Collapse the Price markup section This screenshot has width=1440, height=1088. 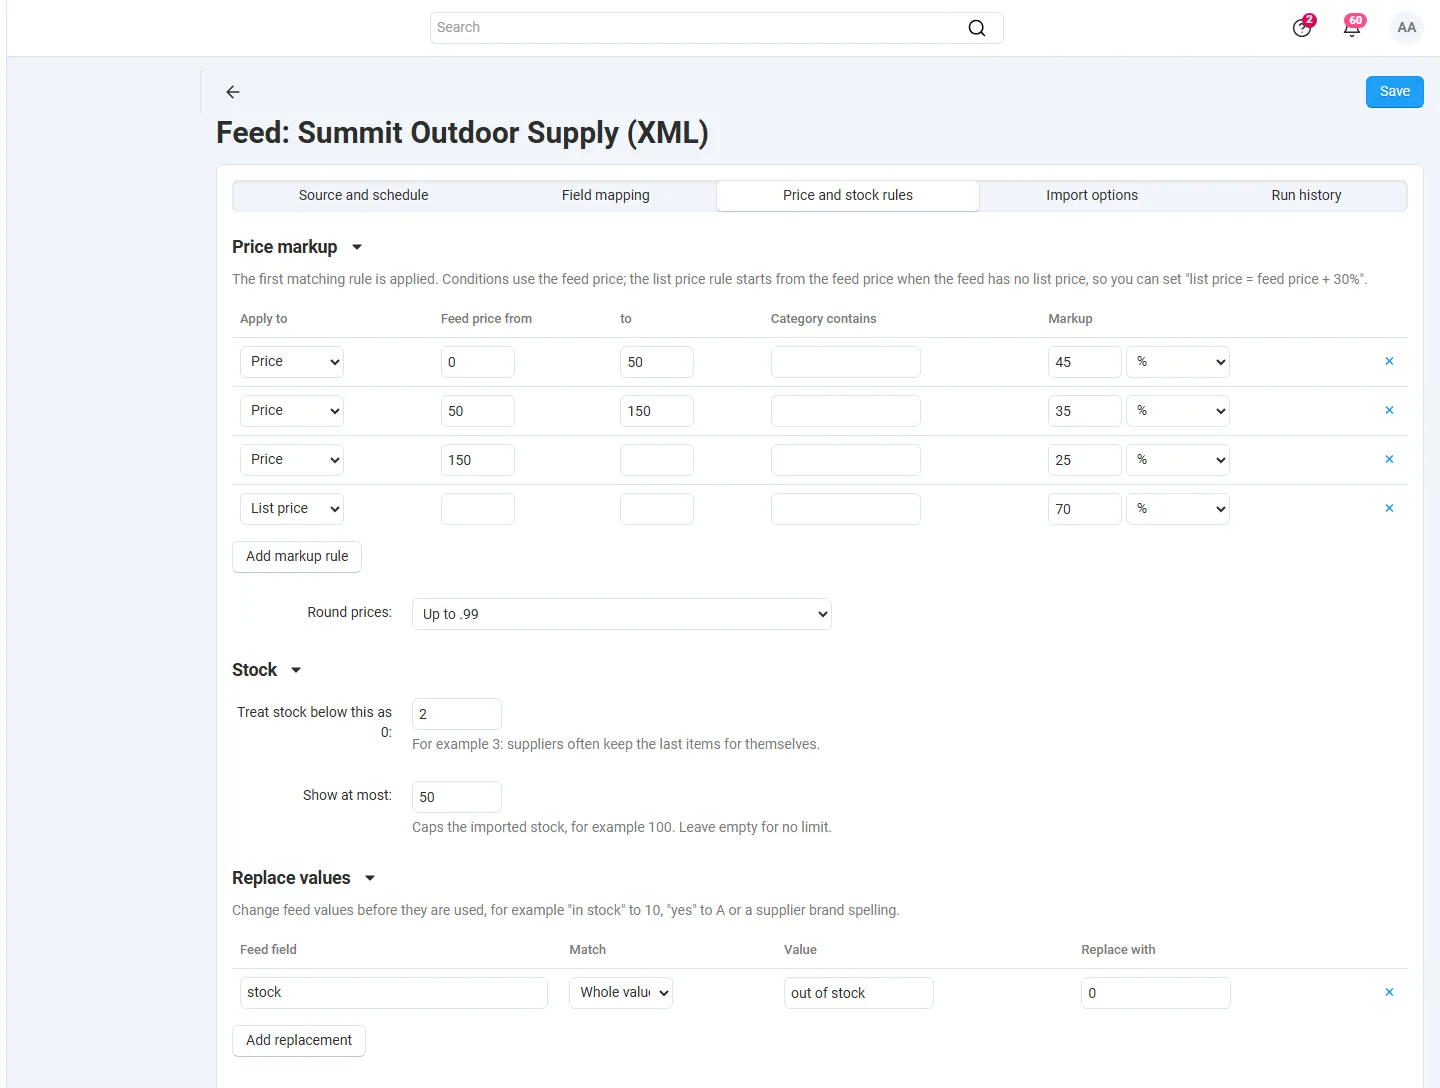point(357,247)
